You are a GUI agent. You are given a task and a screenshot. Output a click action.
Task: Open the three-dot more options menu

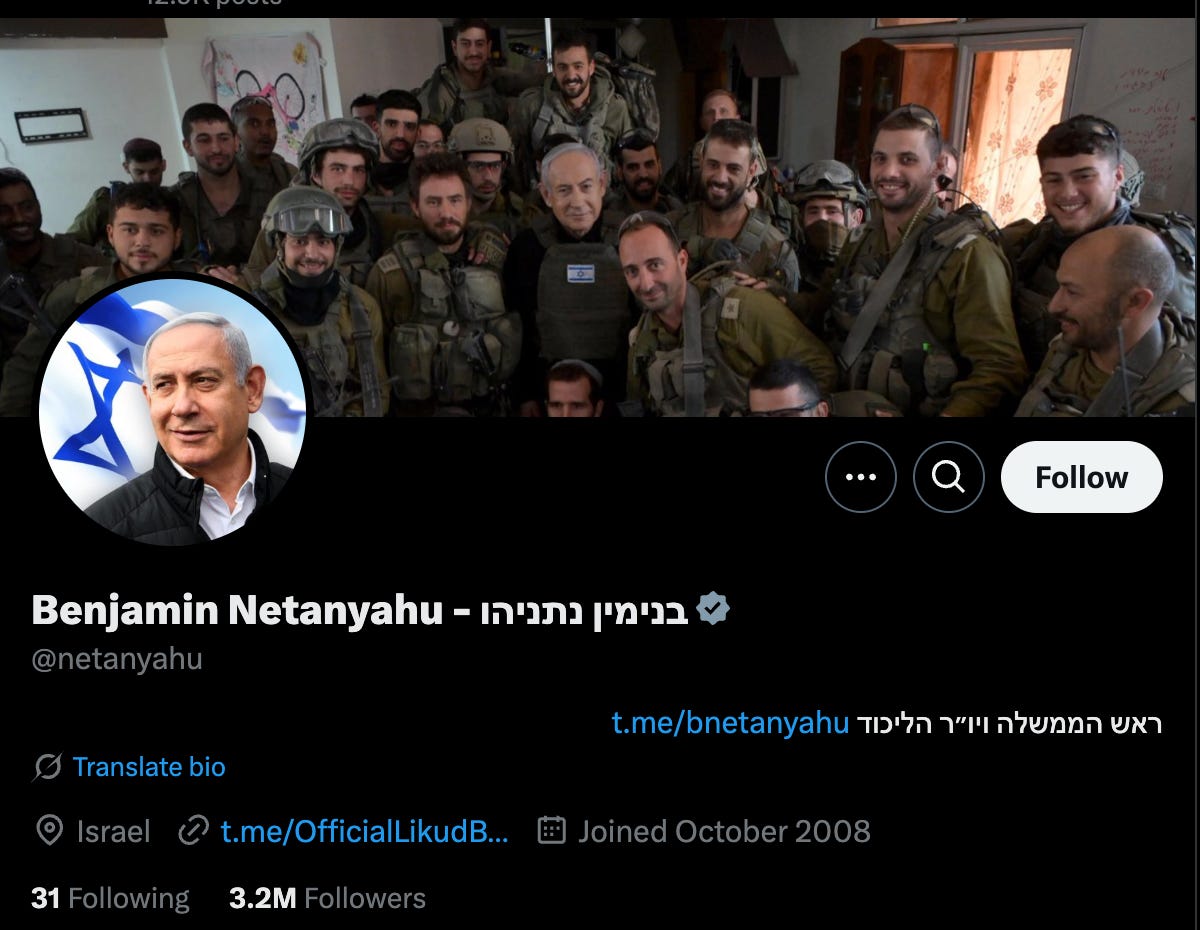click(x=861, y=477)
